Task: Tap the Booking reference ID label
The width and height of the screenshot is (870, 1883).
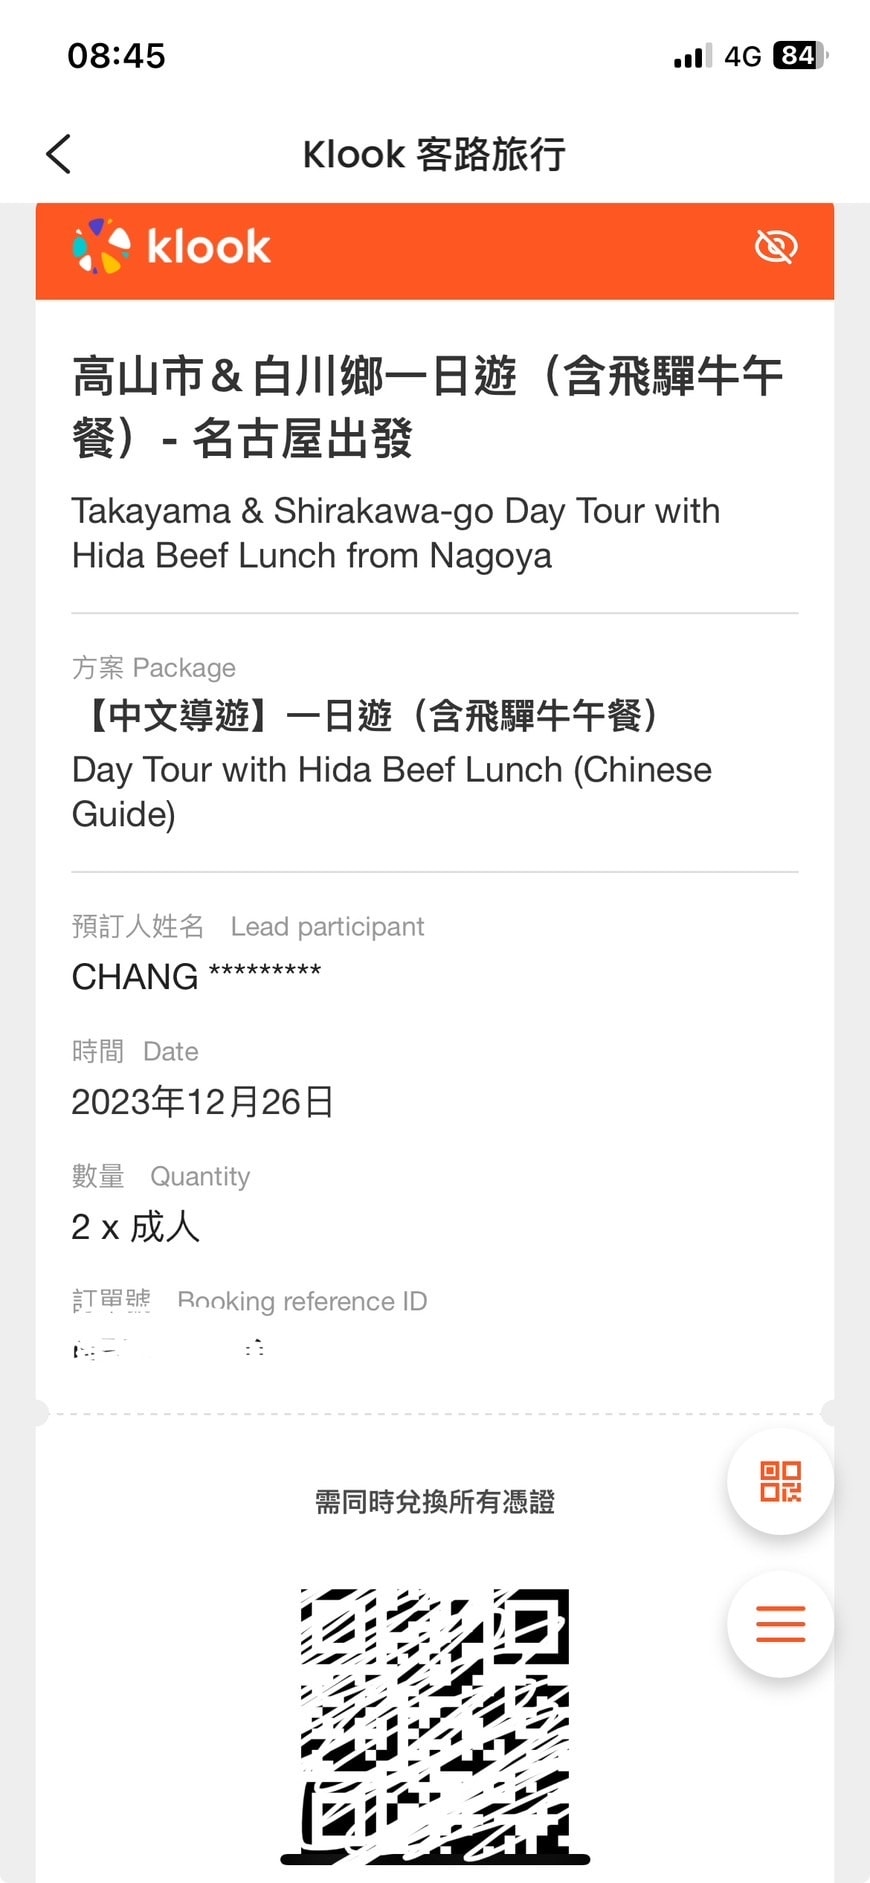Action: point(301,1301)
